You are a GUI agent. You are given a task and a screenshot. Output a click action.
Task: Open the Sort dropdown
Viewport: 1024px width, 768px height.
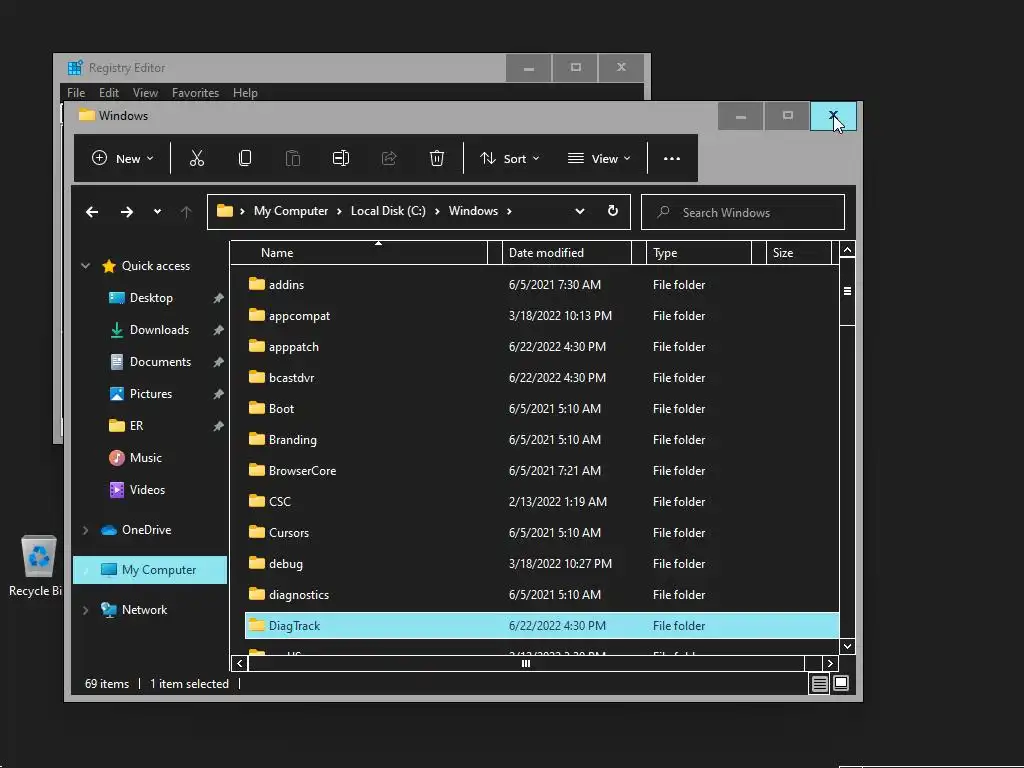point(509,158)
